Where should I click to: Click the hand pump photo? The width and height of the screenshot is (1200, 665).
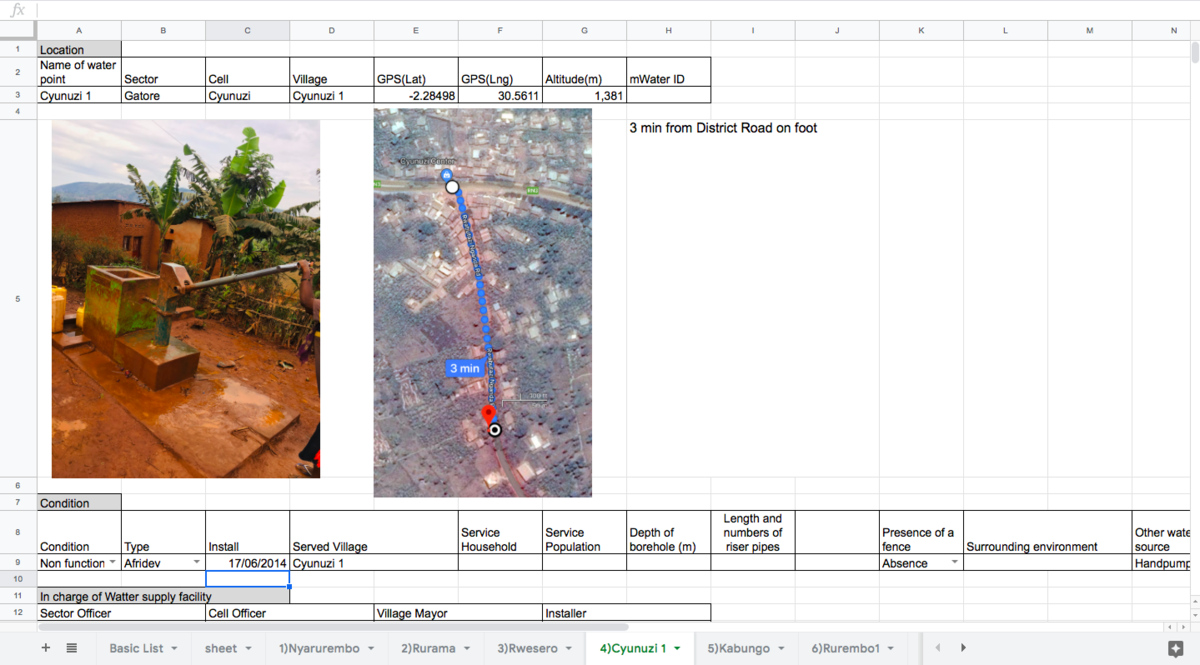pyautogui.click(x=186, y=299)
